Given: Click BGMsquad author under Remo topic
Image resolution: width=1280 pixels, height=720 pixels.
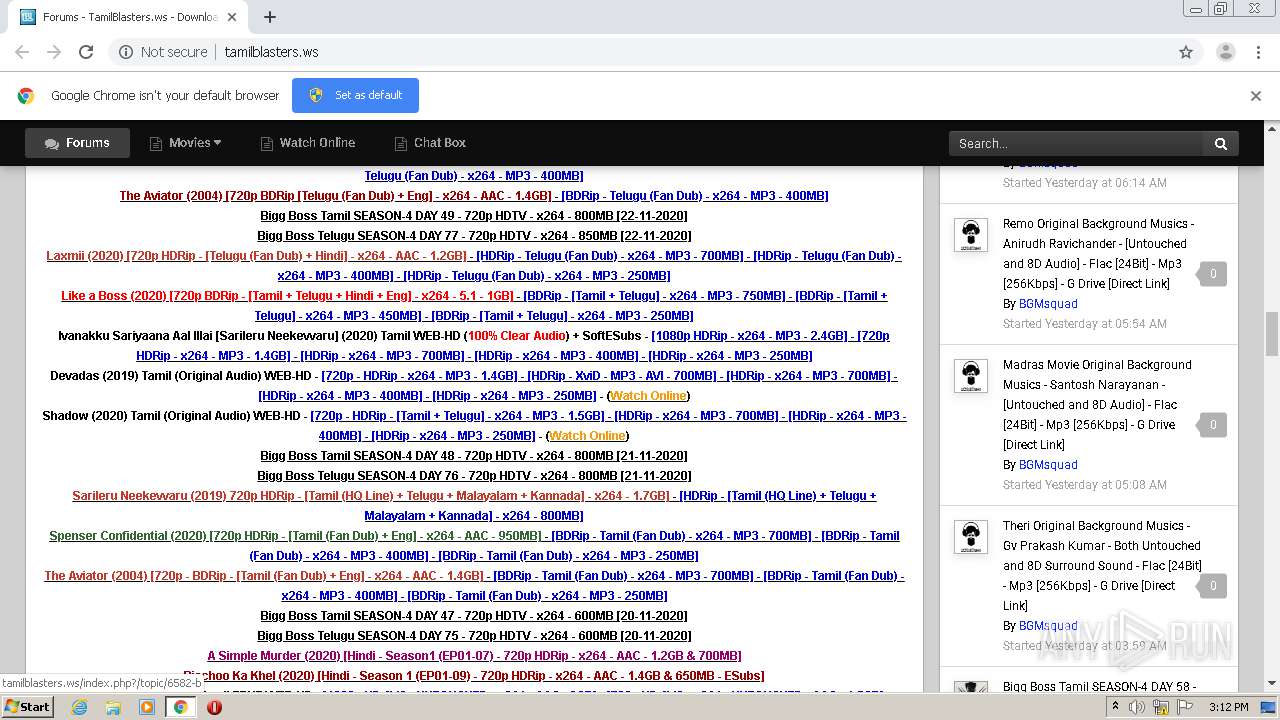Looking at the screenshot, I should 1048,304.
